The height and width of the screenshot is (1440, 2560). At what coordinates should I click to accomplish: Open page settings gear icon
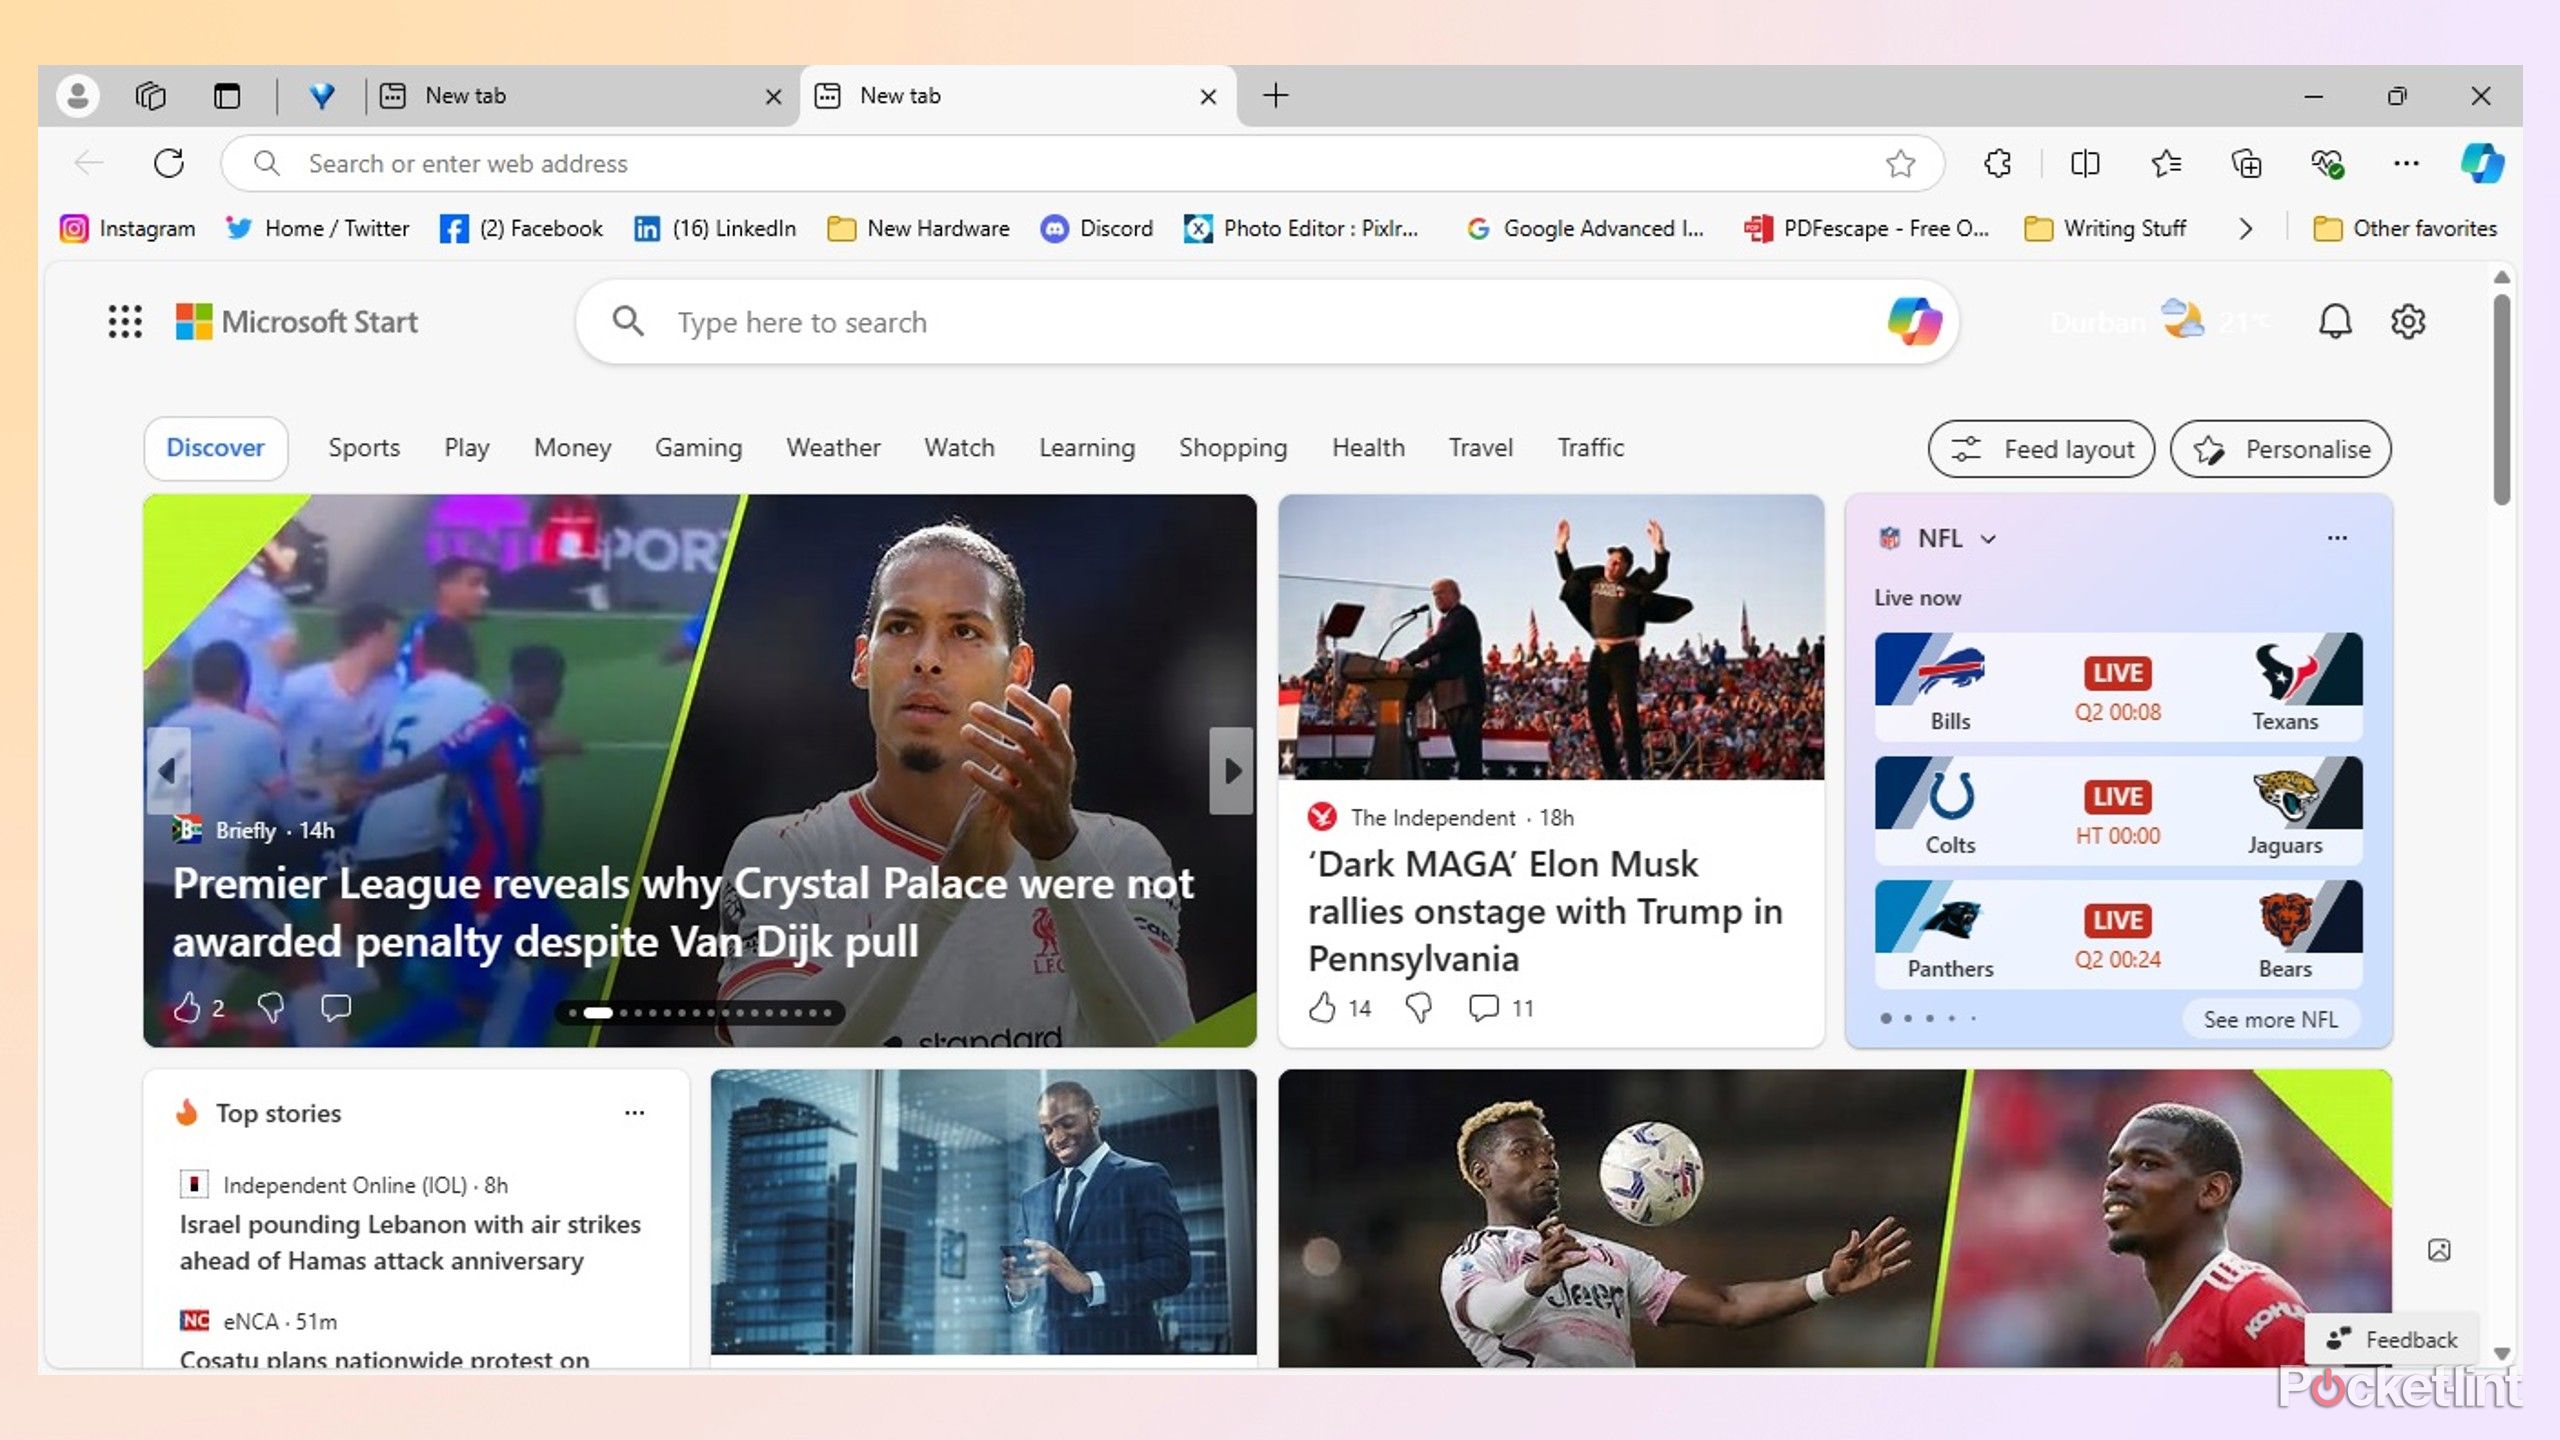click(x=2408, y=322)
